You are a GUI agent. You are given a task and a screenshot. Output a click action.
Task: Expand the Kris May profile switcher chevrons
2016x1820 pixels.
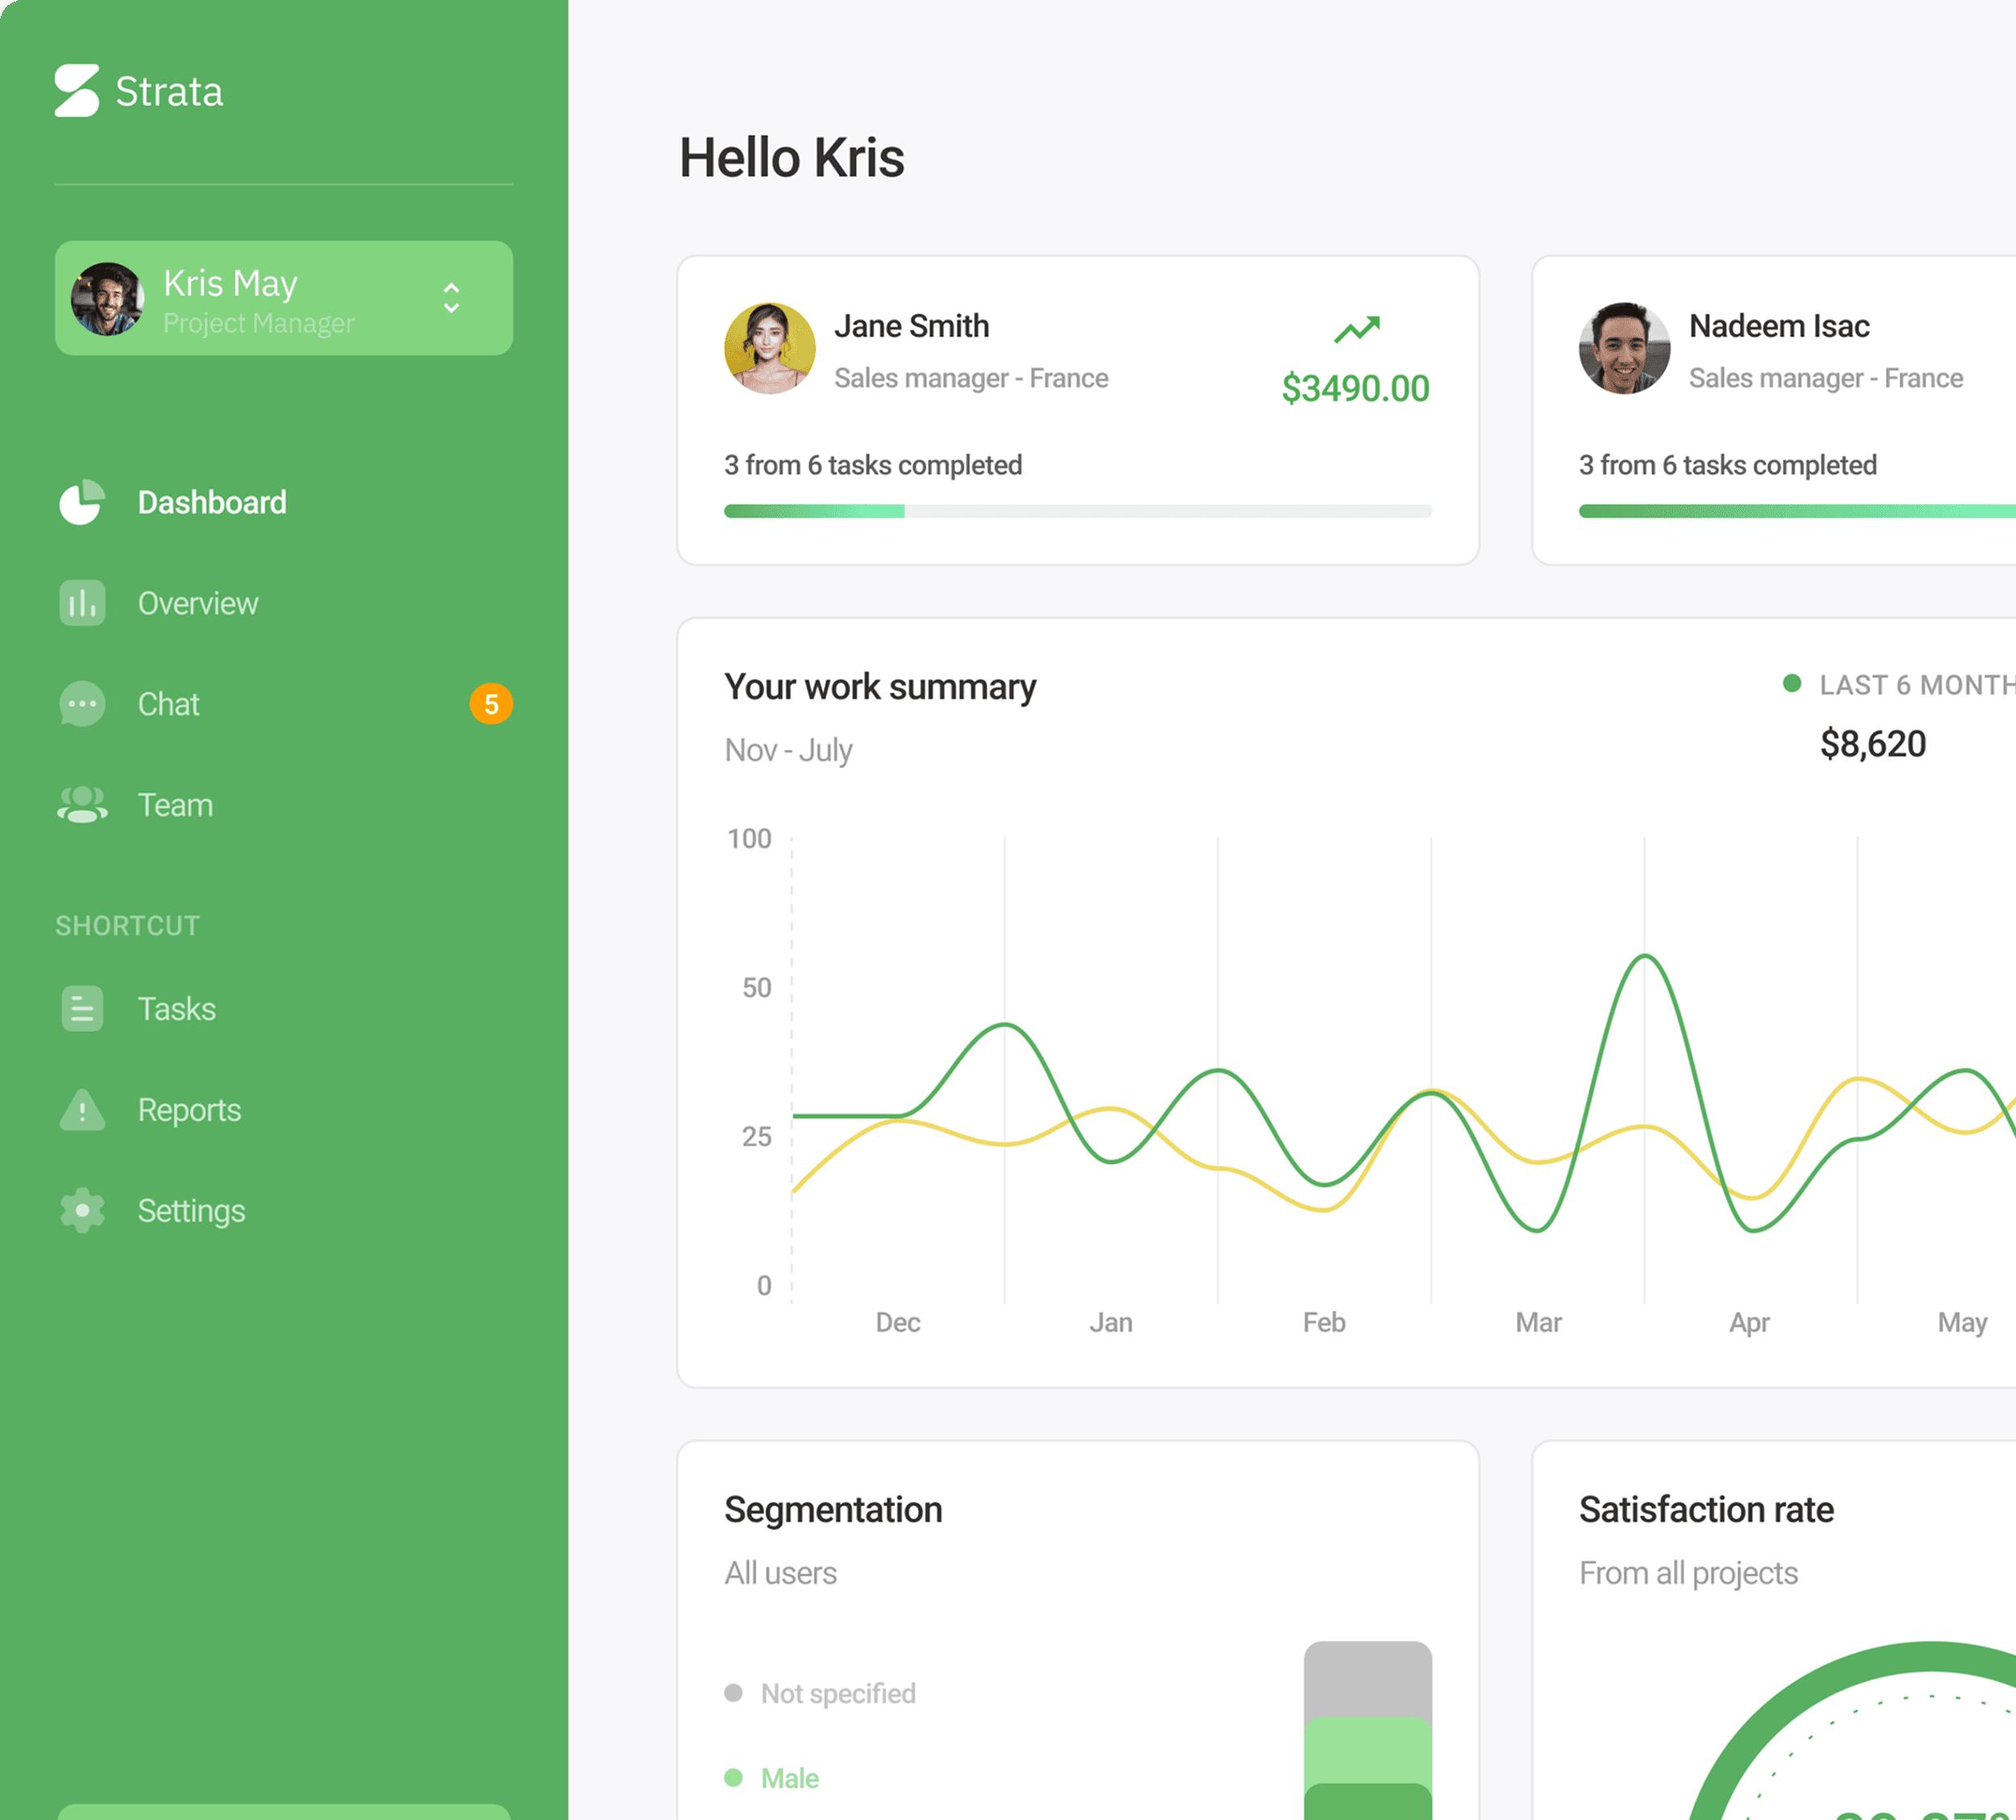coord(452,298)
